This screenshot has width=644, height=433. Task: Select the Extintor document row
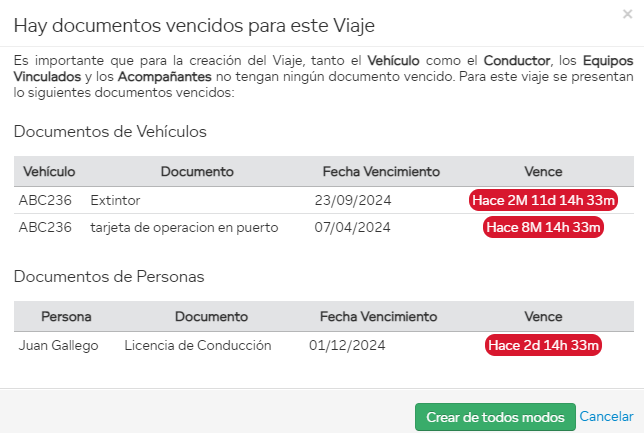click(x=115, y=200)
